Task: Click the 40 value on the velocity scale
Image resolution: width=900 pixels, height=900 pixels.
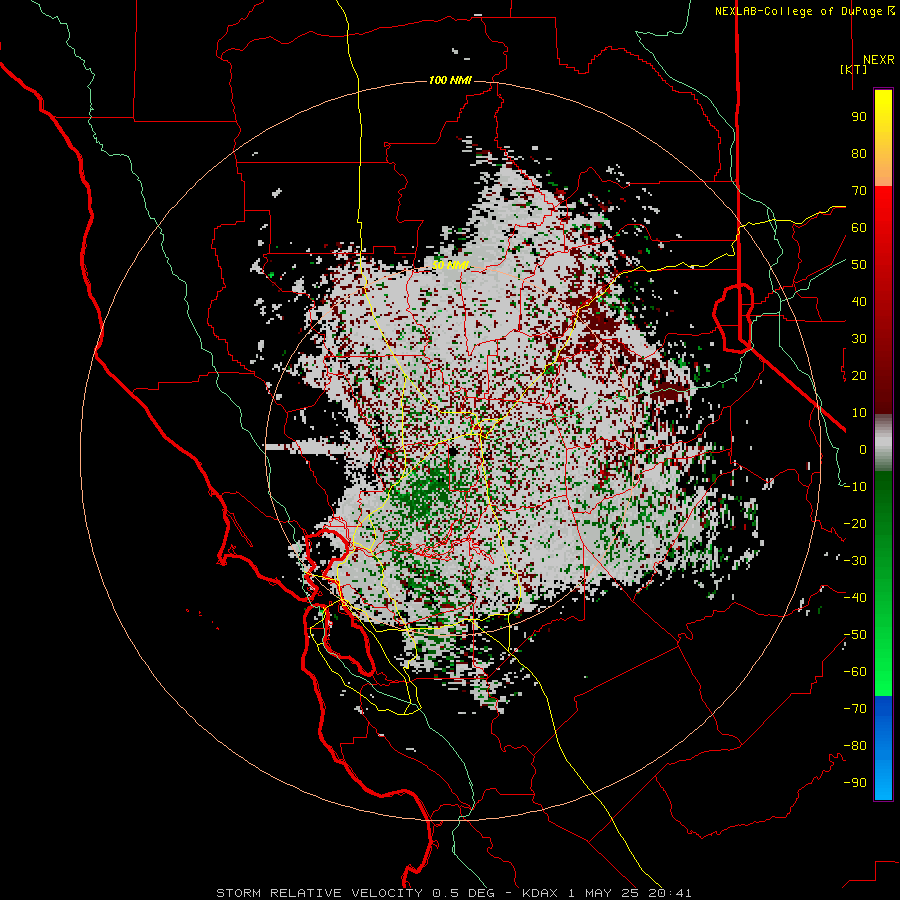Action: pyautogui.click(x=859, y=302)
